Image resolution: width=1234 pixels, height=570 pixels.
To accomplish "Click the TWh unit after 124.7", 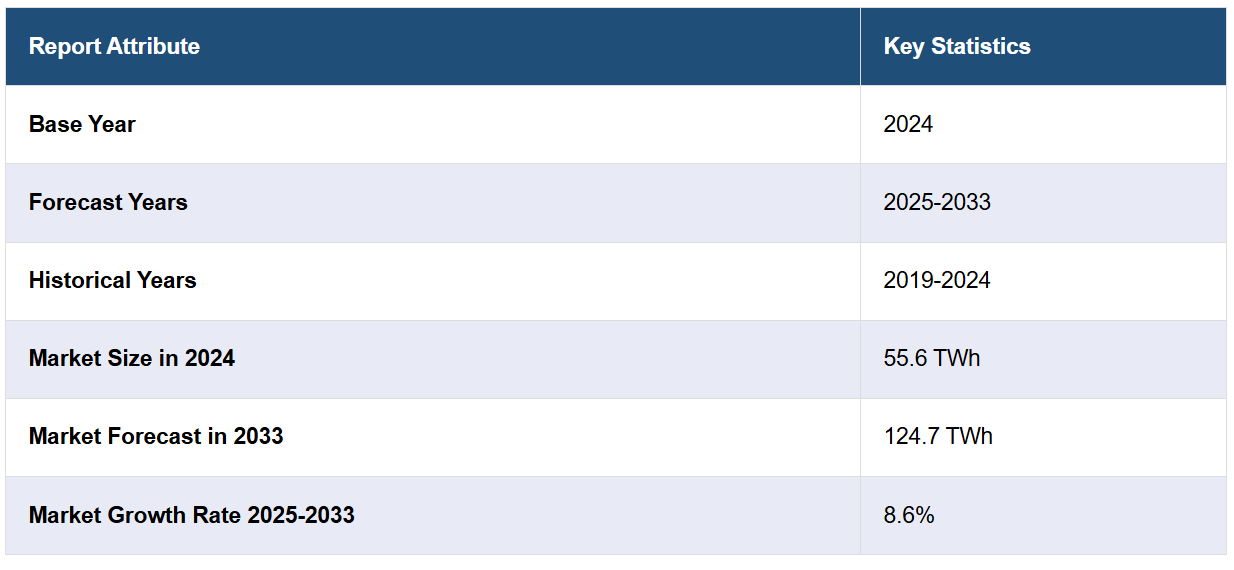I will coord(969,436).
